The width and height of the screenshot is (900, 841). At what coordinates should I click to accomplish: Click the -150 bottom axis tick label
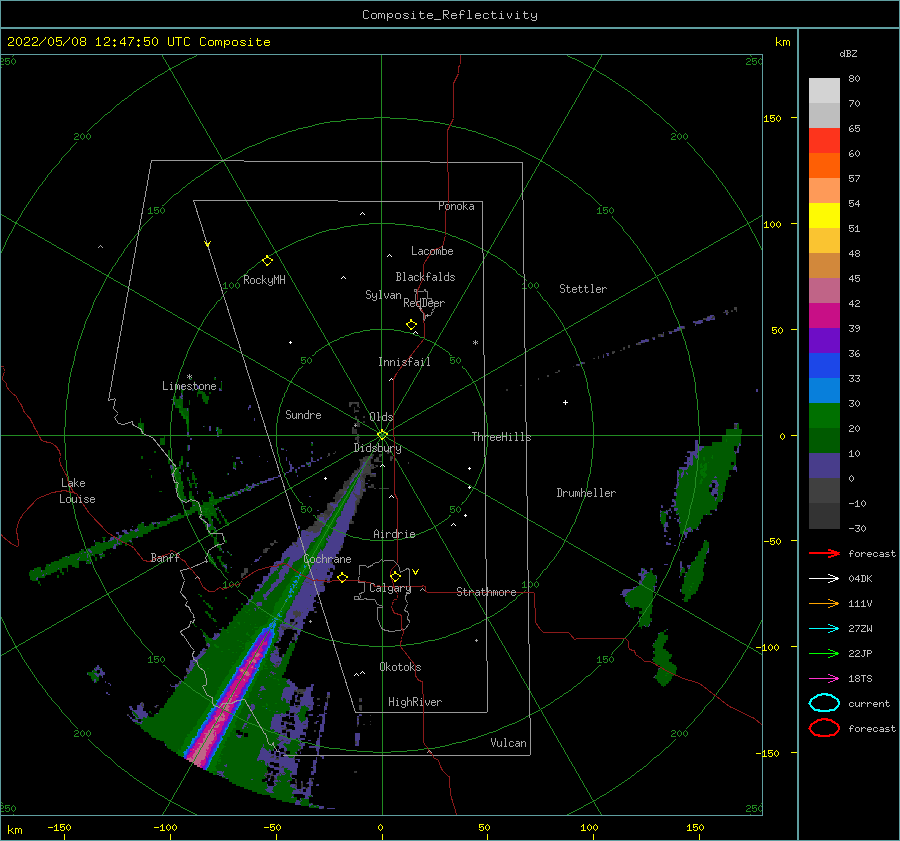(x=59, y=828)
